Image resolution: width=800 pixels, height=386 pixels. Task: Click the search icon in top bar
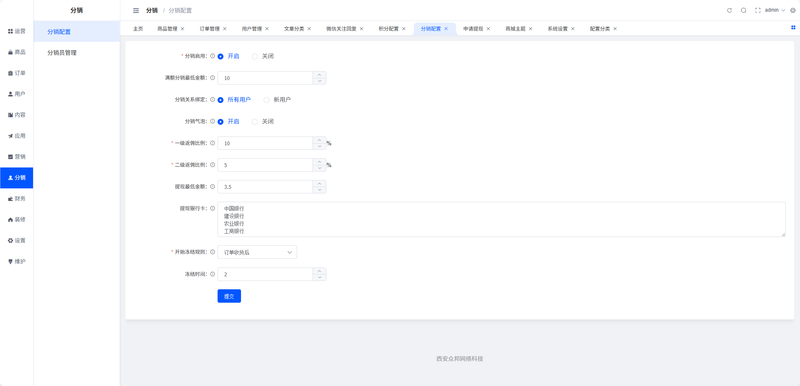pos(743,10)
